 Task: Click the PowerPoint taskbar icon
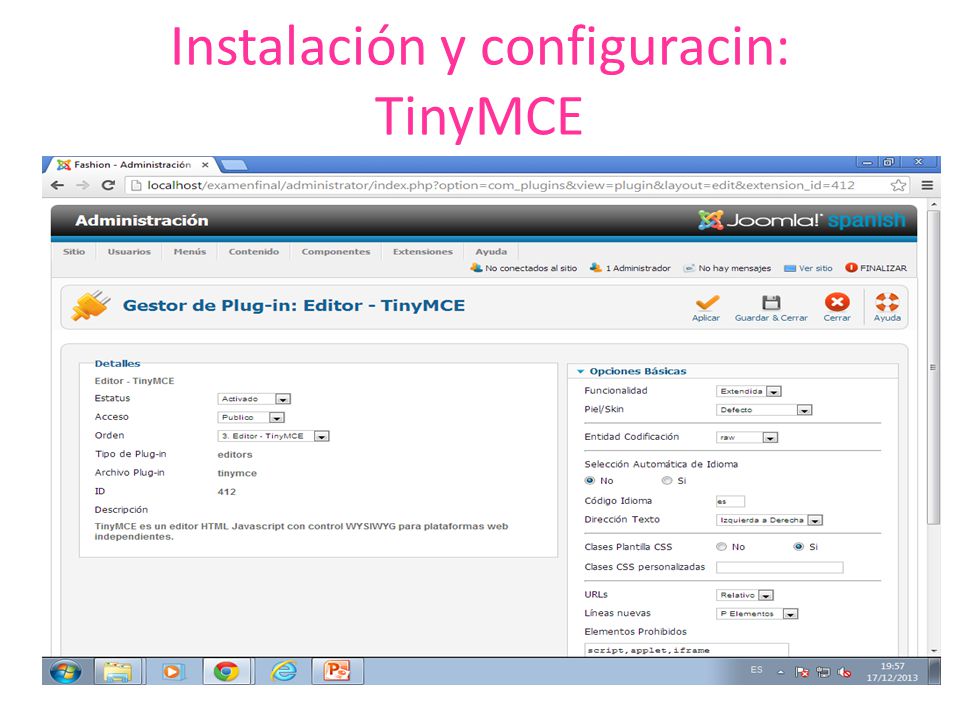pyautogui.click(x=337, y=672)
